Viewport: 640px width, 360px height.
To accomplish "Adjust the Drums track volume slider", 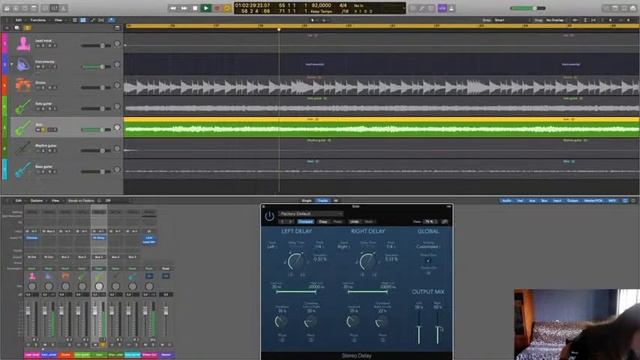I will coord(96,88).
